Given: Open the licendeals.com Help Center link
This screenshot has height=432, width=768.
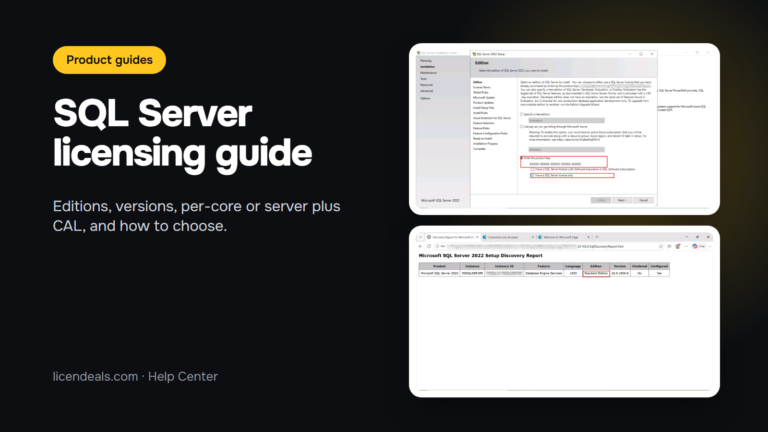Looking at the screenshot, I should click(135, 376).
